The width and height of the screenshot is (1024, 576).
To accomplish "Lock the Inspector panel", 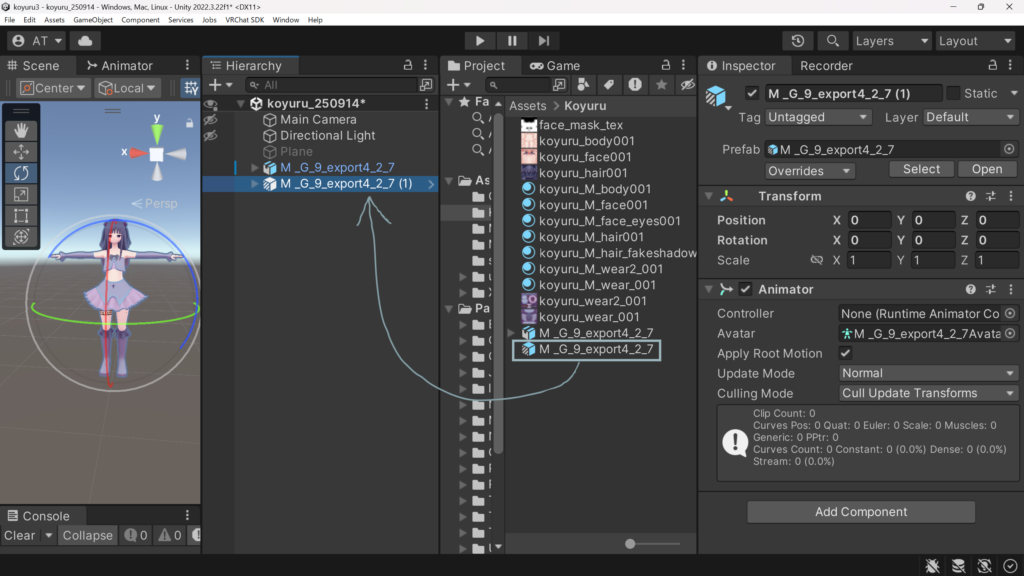I will (x=993, y=65).
